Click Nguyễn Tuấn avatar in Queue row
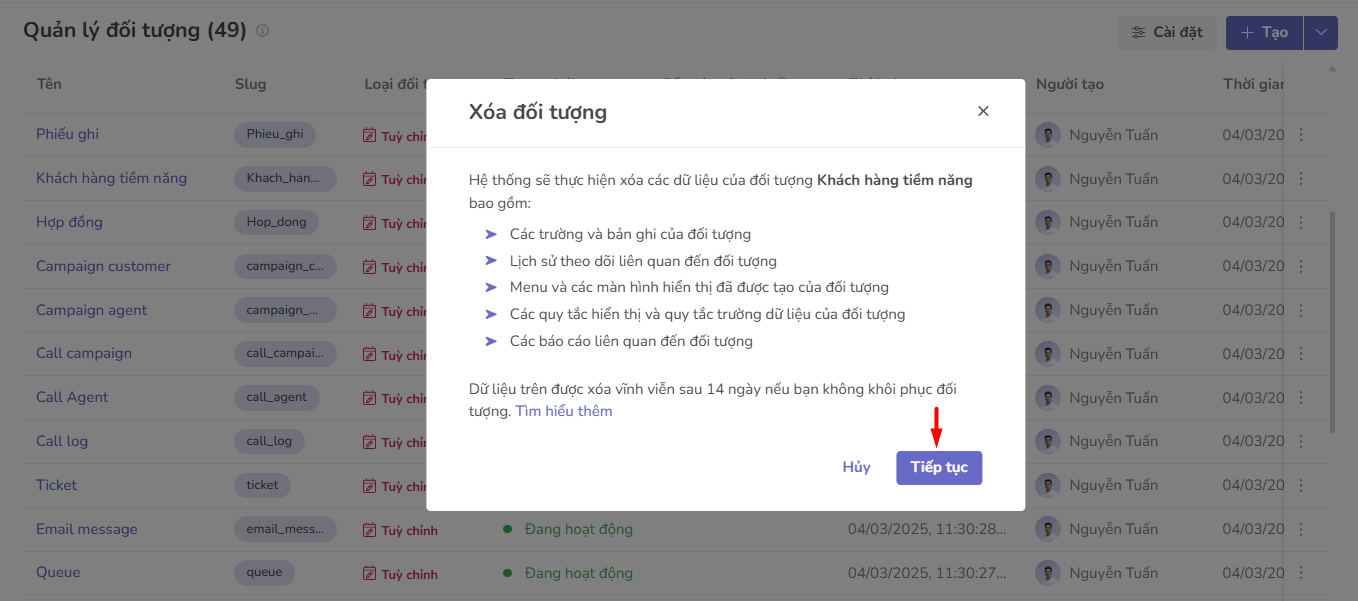This screenshot has width=1358, height=601. [x=1048, y=573]
